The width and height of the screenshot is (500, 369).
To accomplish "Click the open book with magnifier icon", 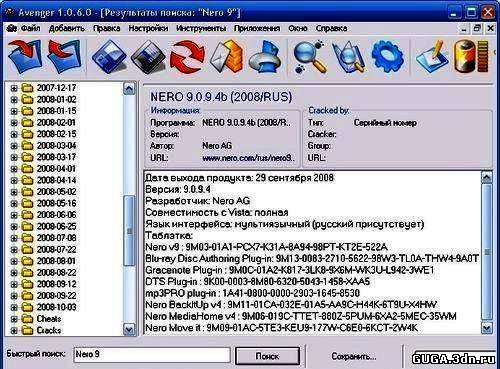I will tap(348, 56).
